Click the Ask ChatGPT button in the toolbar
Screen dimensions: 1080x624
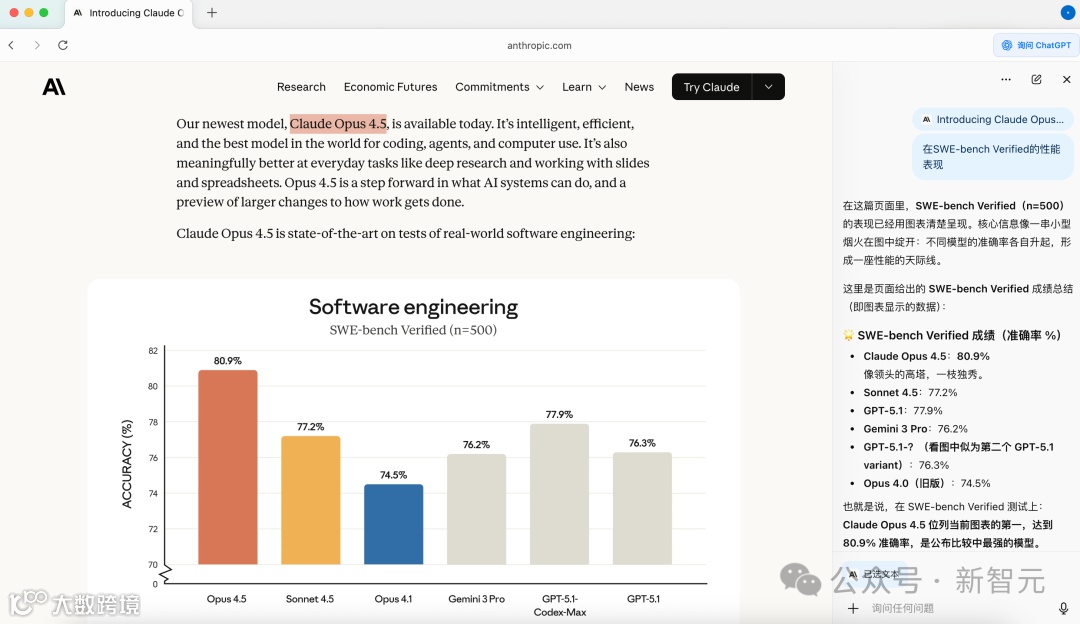pos(1036,45)
